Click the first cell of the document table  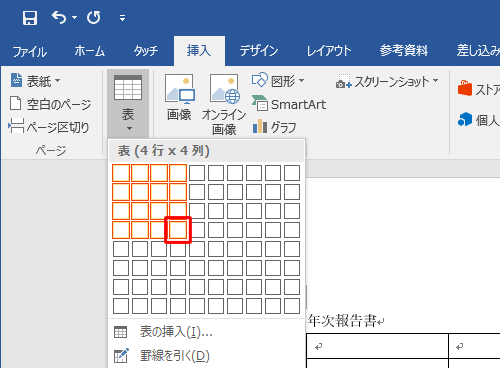[377, 346]
